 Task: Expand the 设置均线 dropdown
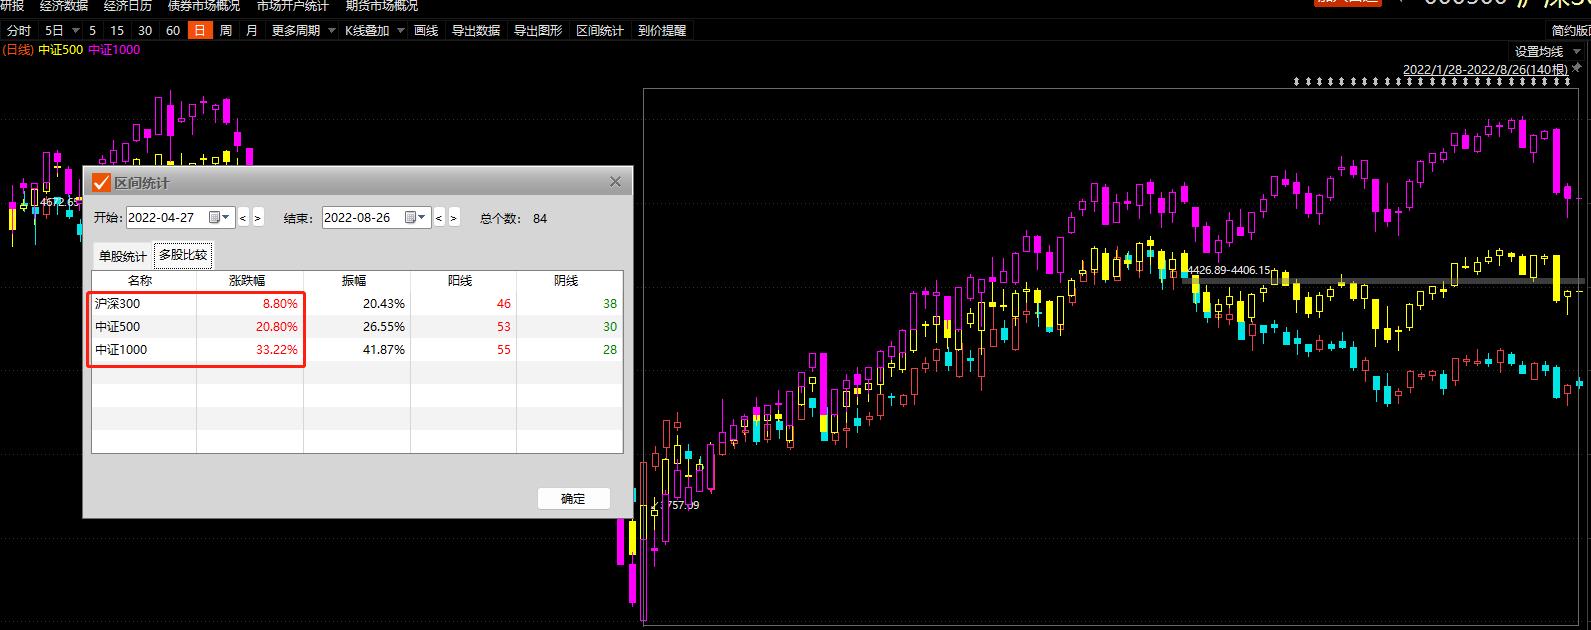[1544, 52]
